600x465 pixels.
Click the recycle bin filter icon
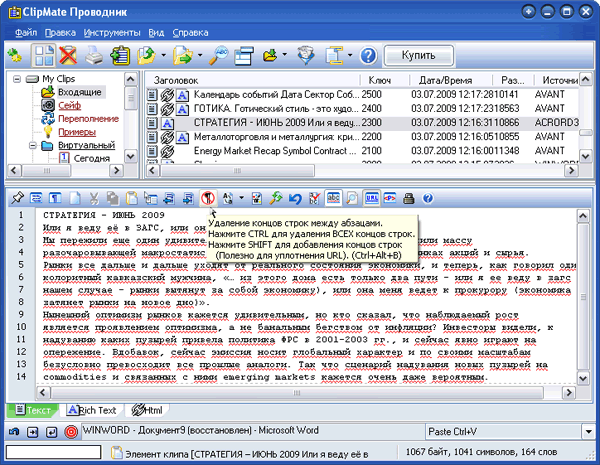click(x=306, y=56)
